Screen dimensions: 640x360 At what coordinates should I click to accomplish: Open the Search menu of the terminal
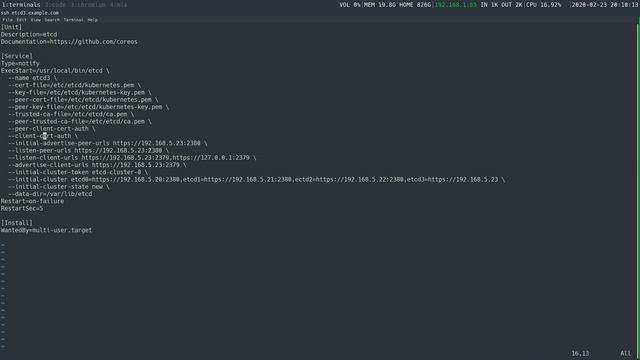[x=52, y=20]
